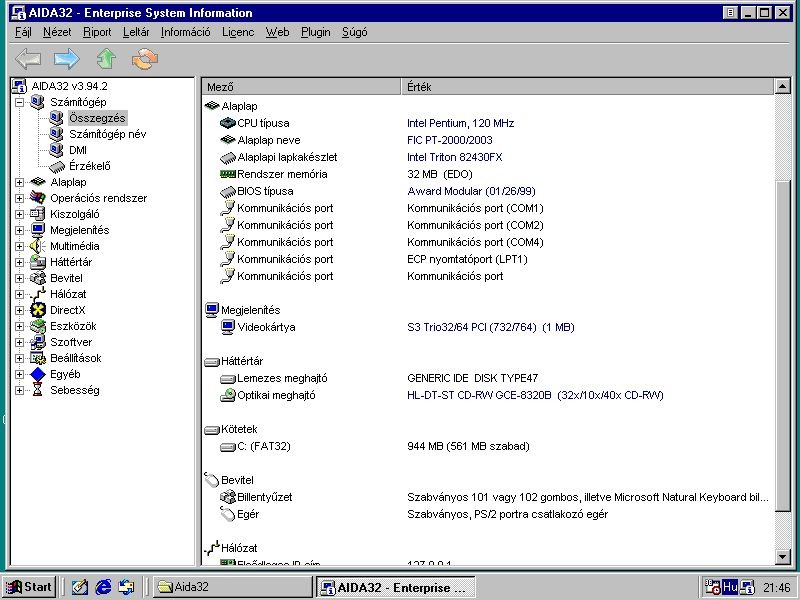Click the Egyéb blue diamond icon
800x600 pixels.
[37, 374]
